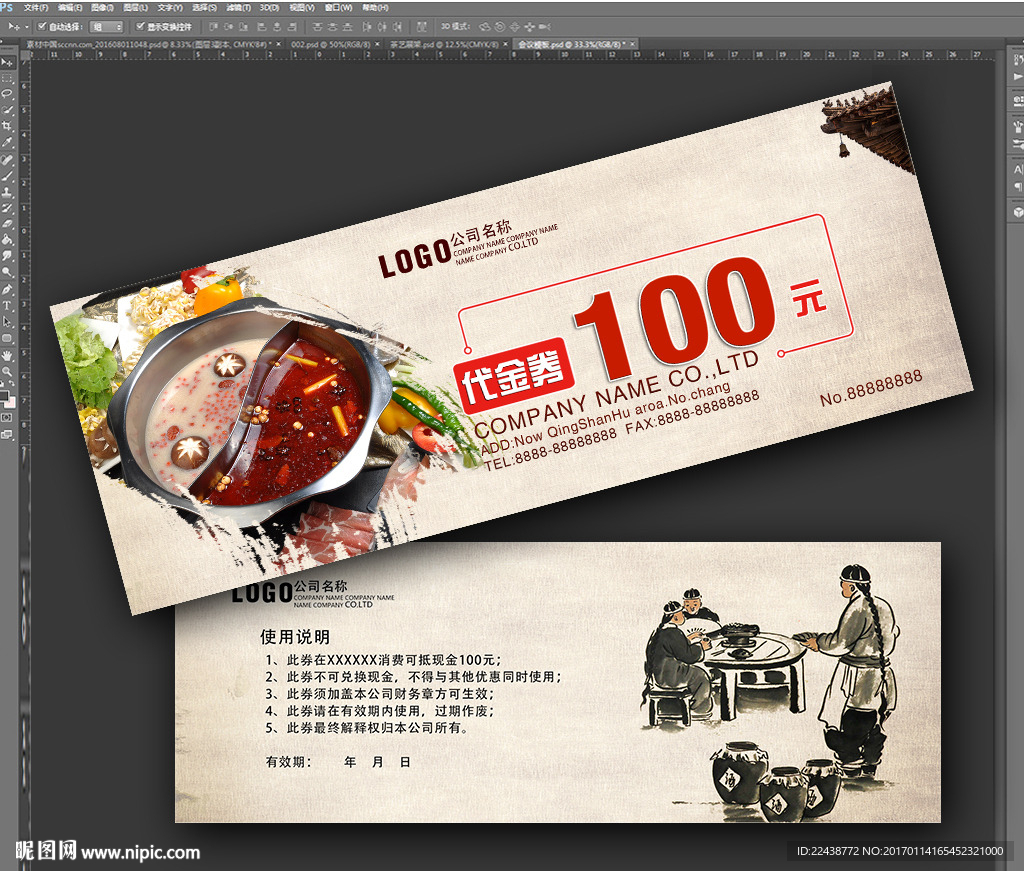The image size is (1024, 871).
Task: Click the 3D drag/pan mode icon
Action: click(x=515, y=27)
